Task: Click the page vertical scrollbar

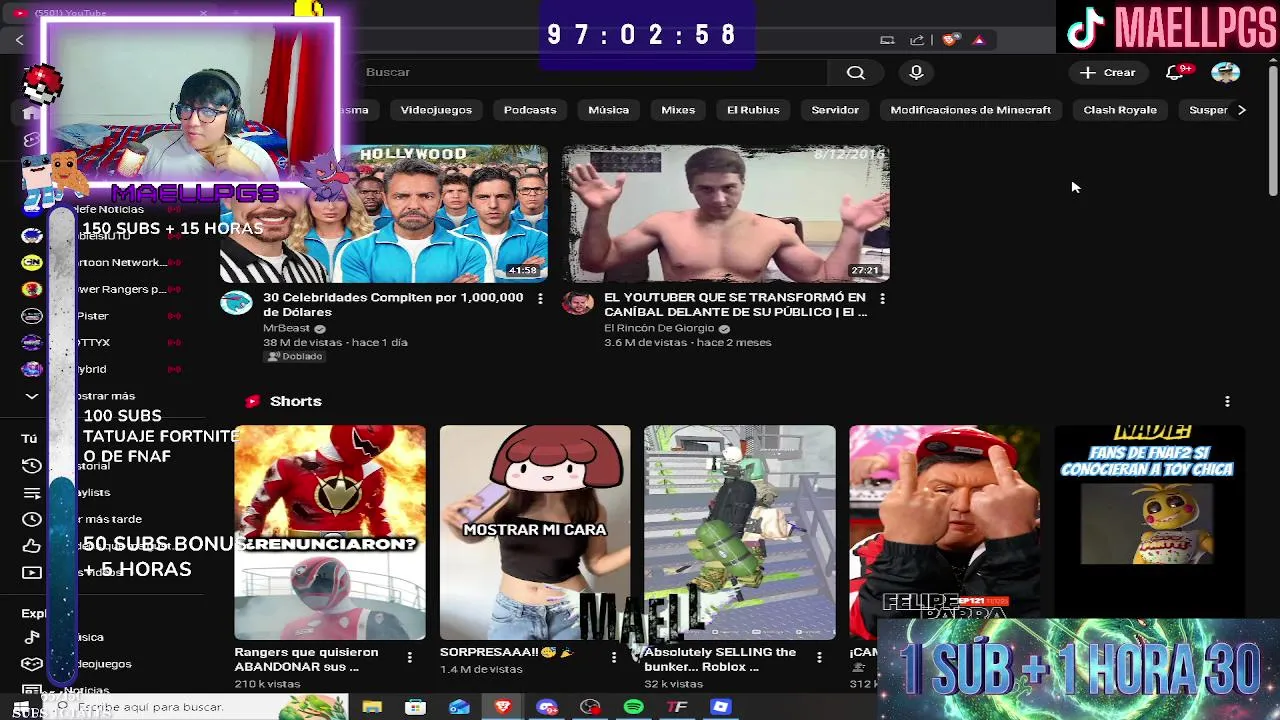Action: pos(1272,130)
